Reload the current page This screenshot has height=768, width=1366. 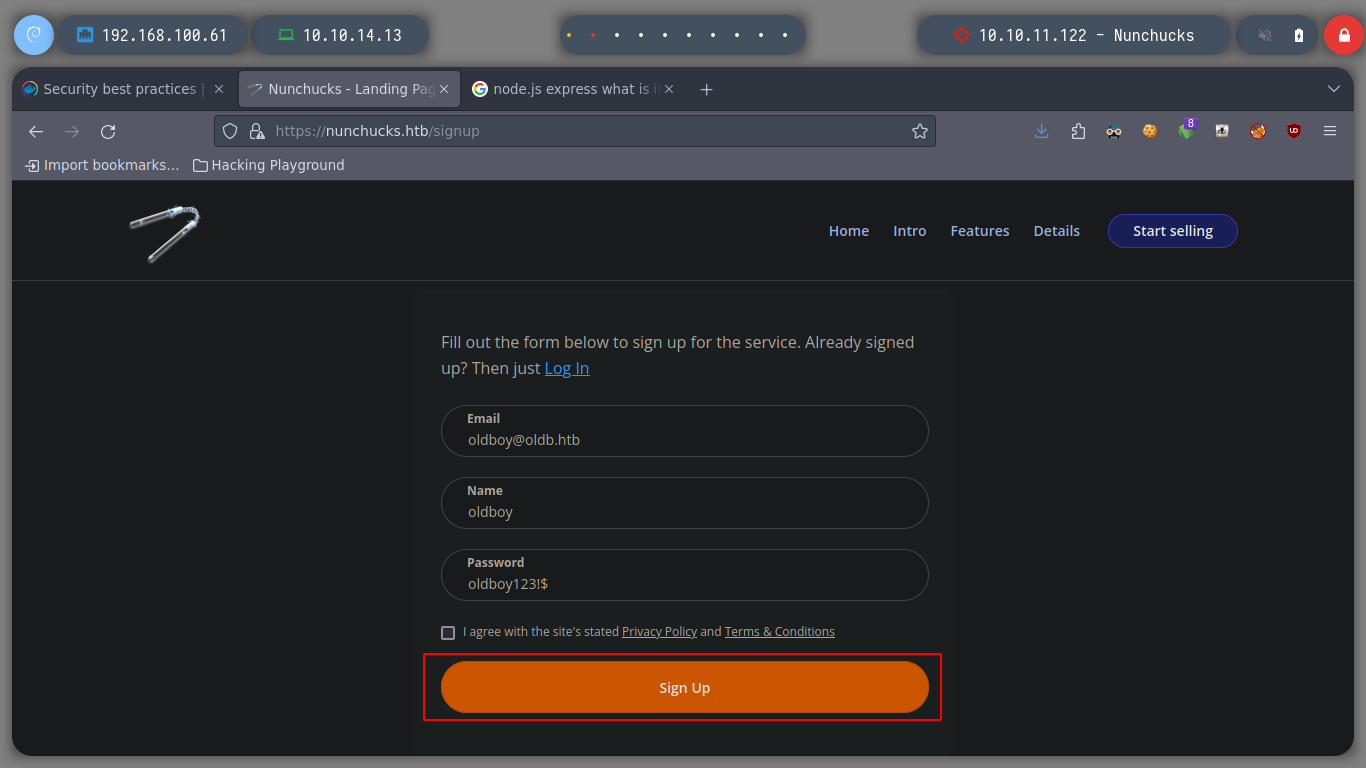pos(108,131)
